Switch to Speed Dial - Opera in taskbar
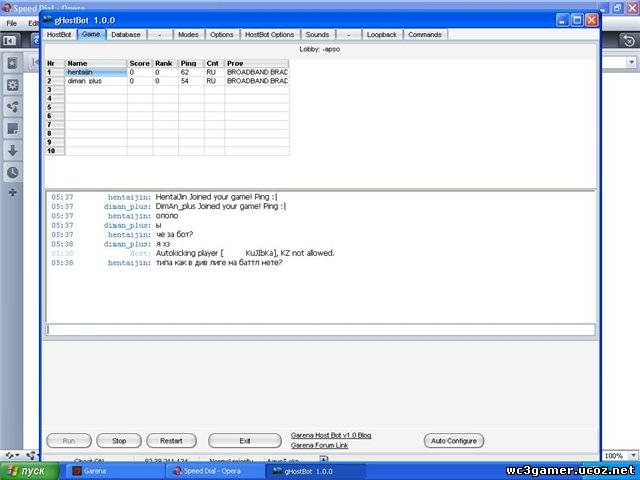 coord(214,471)
